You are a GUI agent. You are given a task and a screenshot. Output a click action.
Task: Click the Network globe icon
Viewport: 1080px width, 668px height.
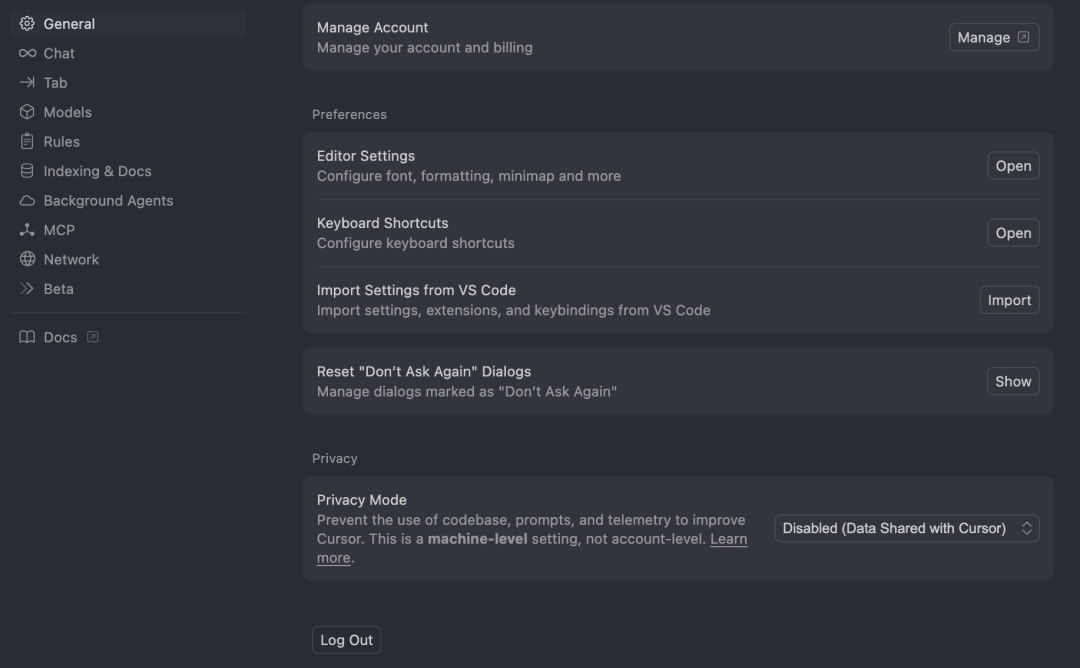pos(27,259)
